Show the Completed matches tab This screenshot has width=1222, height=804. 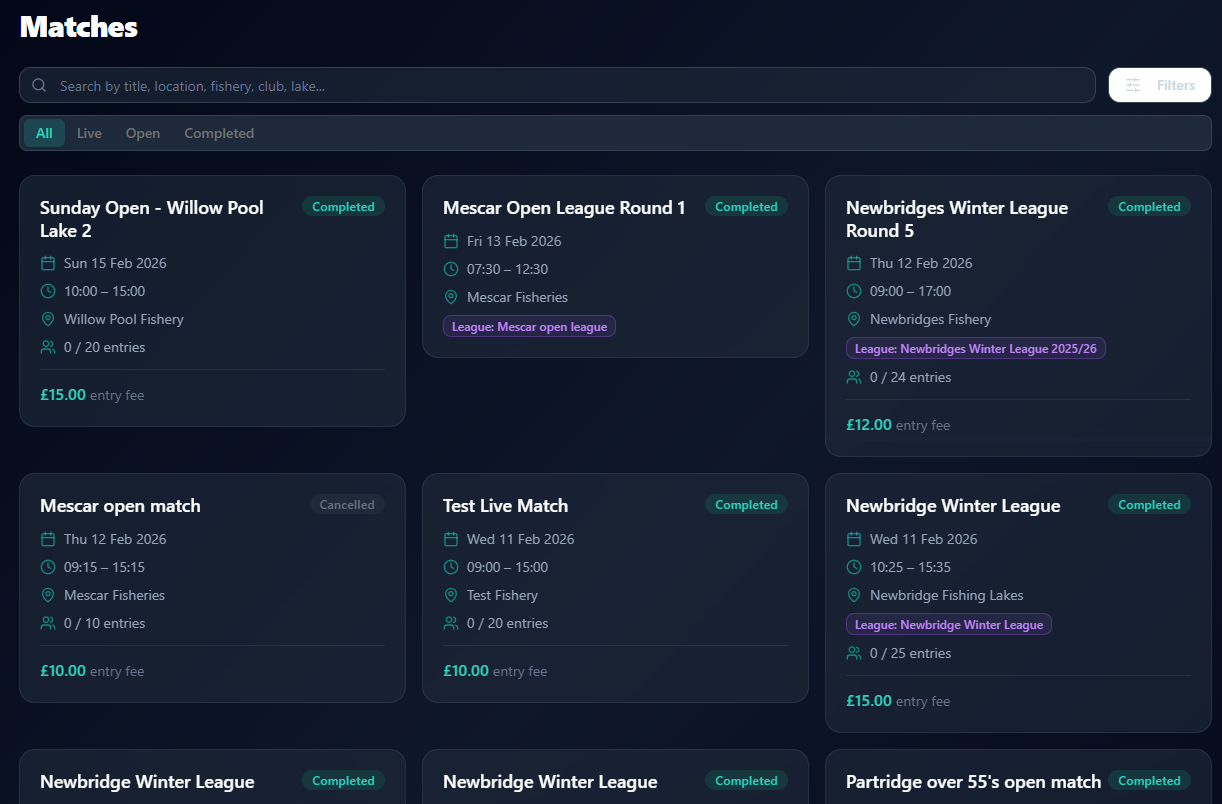pos(219,134)
